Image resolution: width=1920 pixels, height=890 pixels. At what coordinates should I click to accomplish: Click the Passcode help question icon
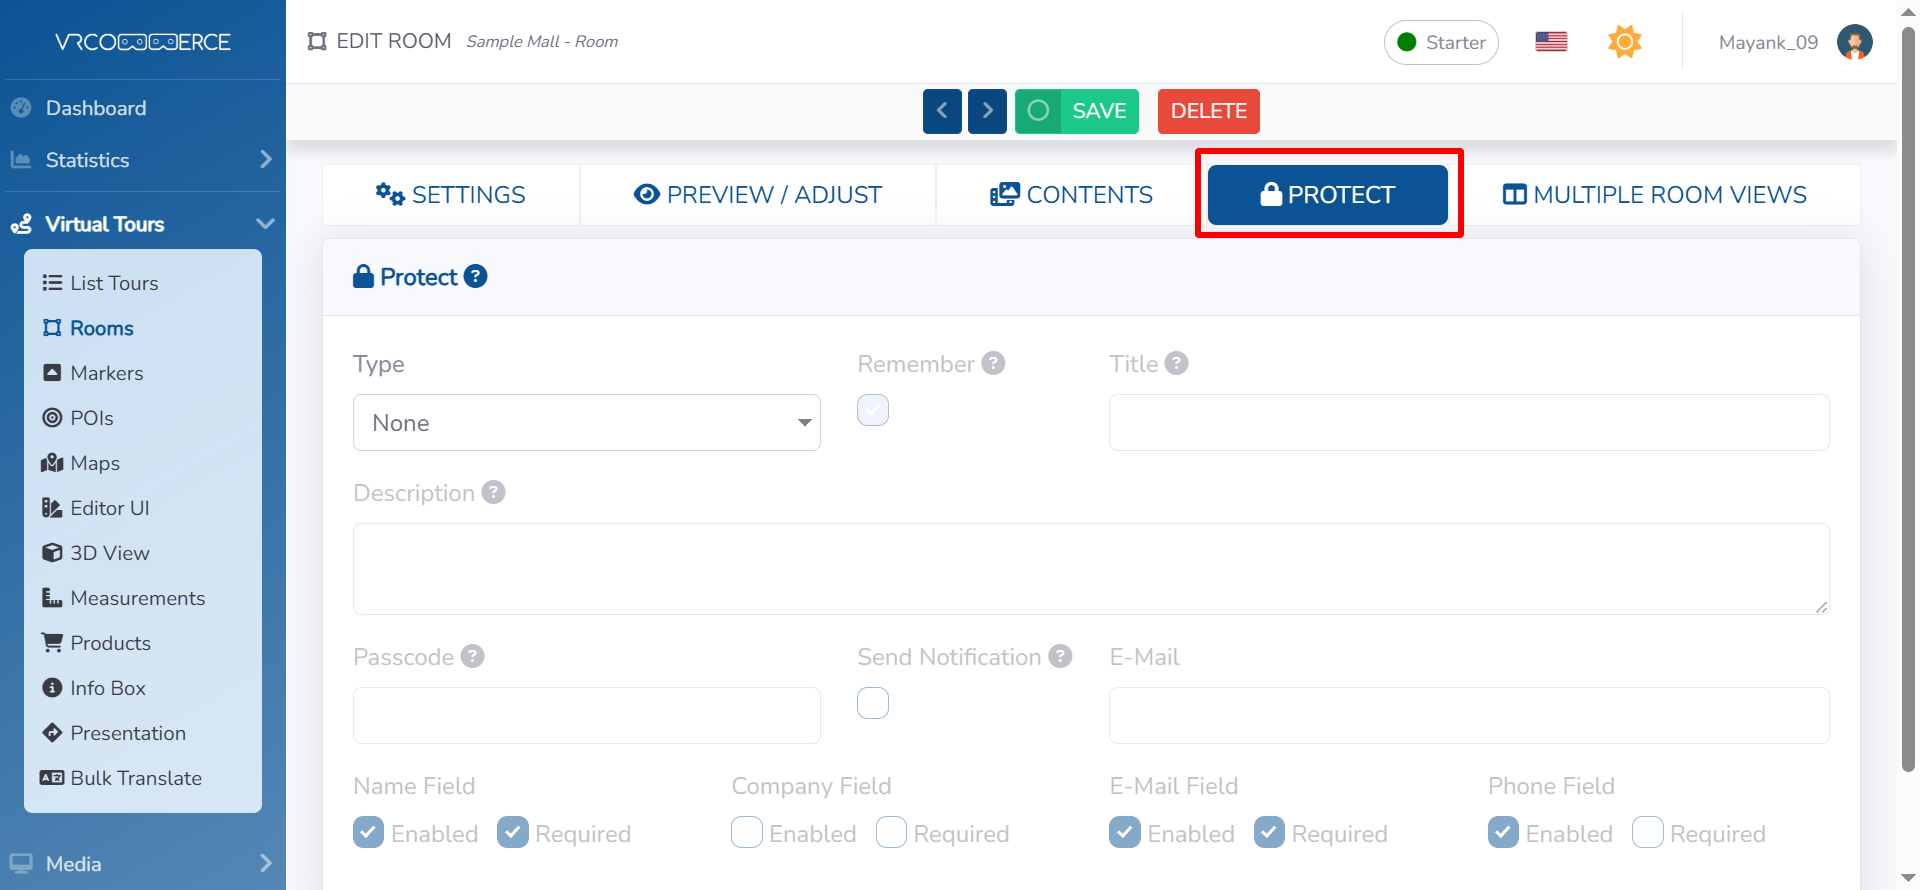point(473,657)
